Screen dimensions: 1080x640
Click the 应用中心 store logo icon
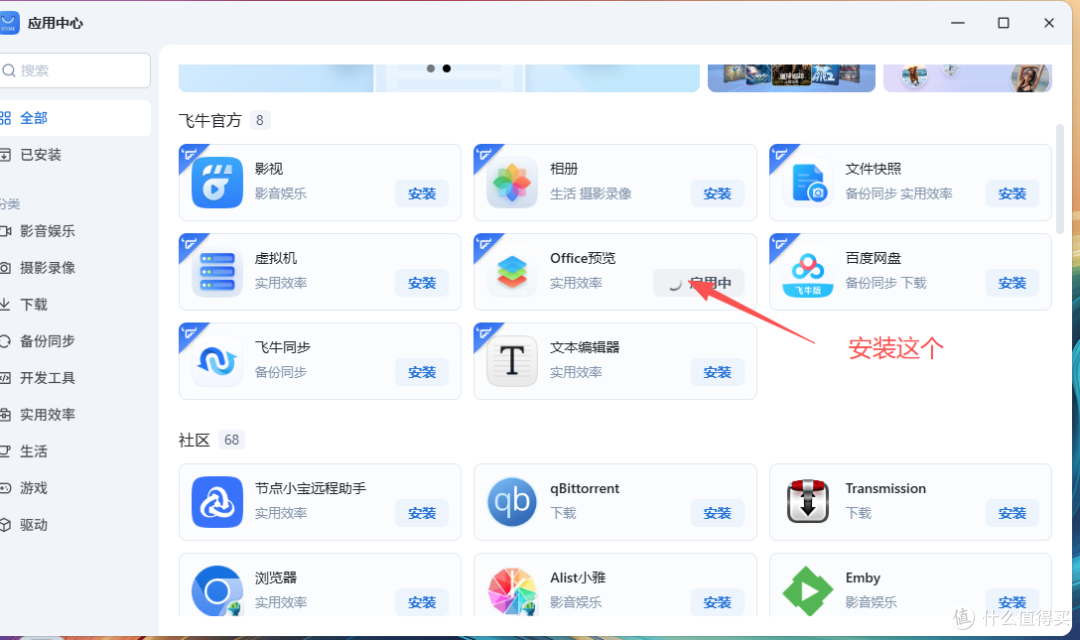[x=9, y=23]
